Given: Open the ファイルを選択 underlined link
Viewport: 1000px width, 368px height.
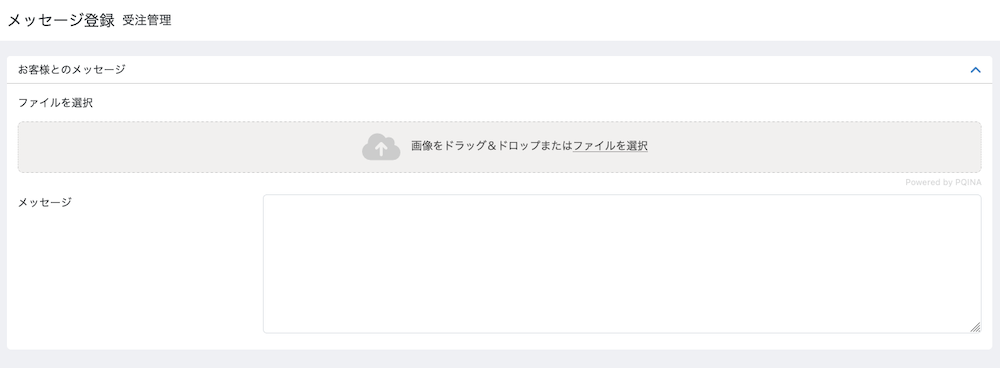Looking at the screenshot, I should [x=610, y=146].
